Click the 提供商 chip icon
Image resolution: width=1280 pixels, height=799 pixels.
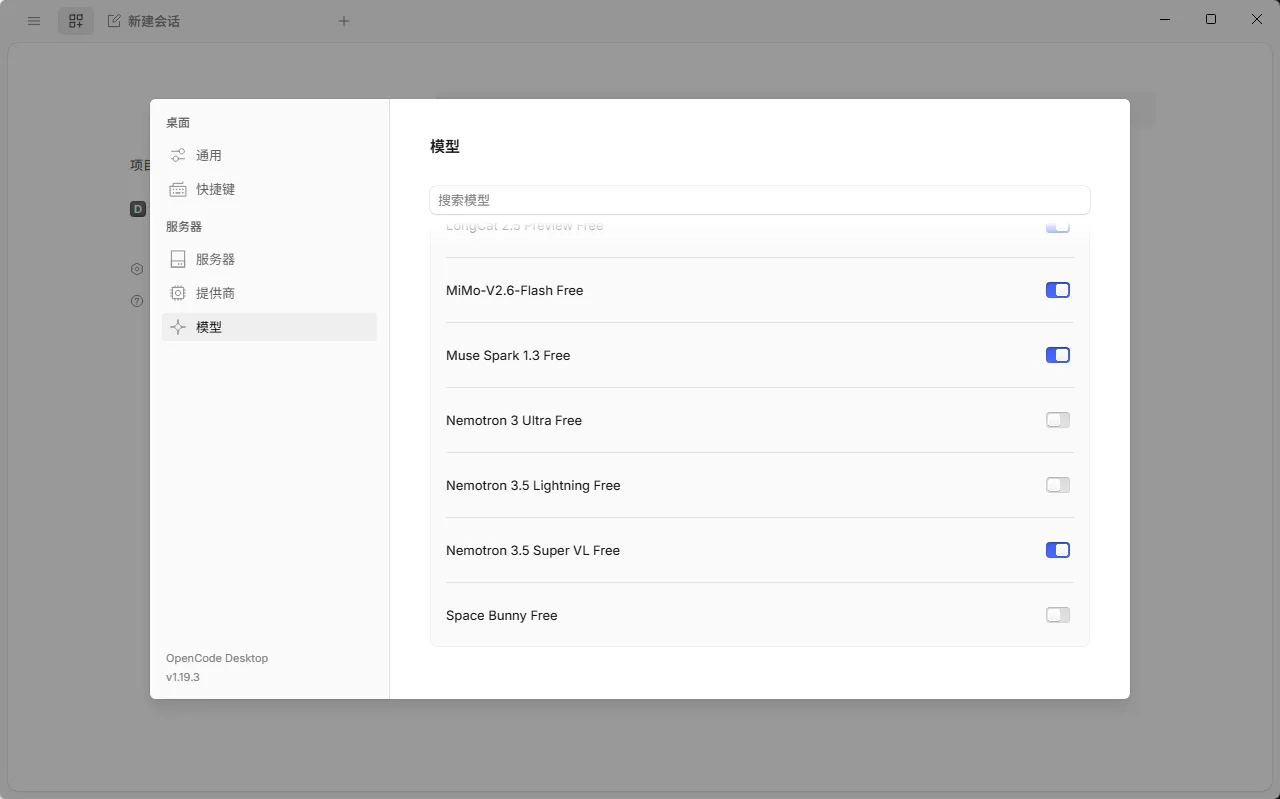click(x=178, y=293)
